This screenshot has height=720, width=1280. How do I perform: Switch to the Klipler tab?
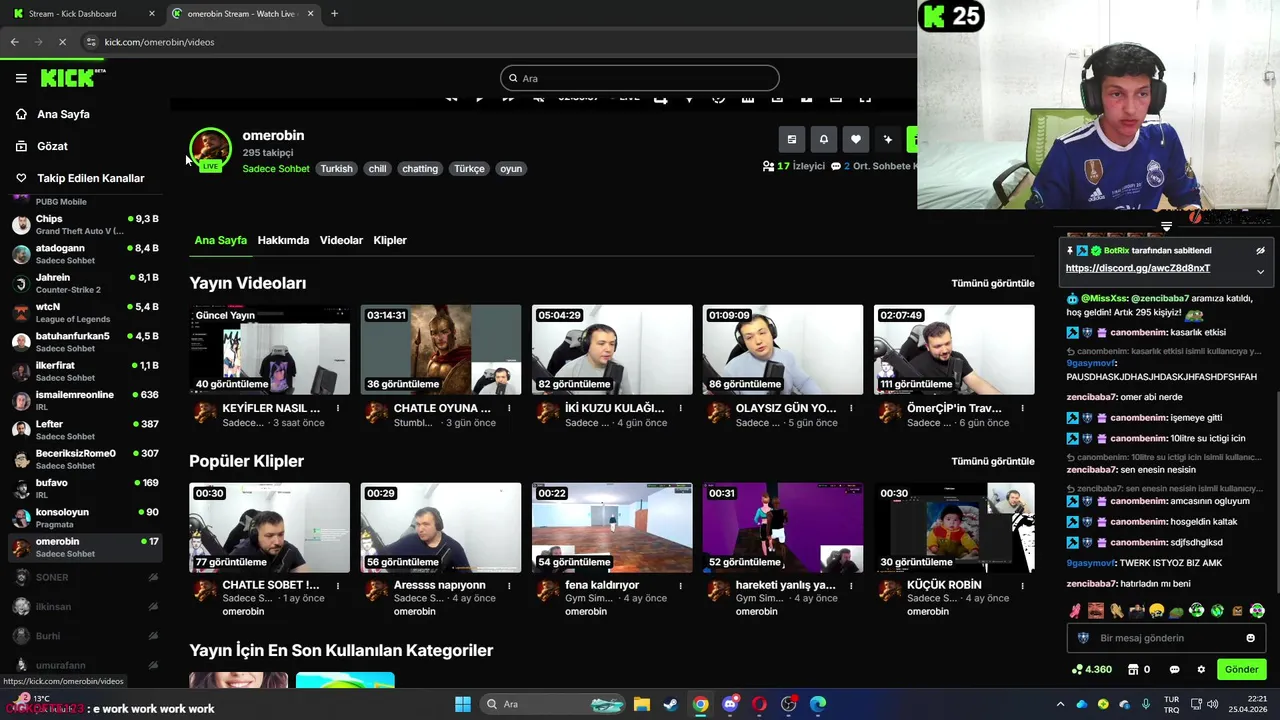coord(390,240)
